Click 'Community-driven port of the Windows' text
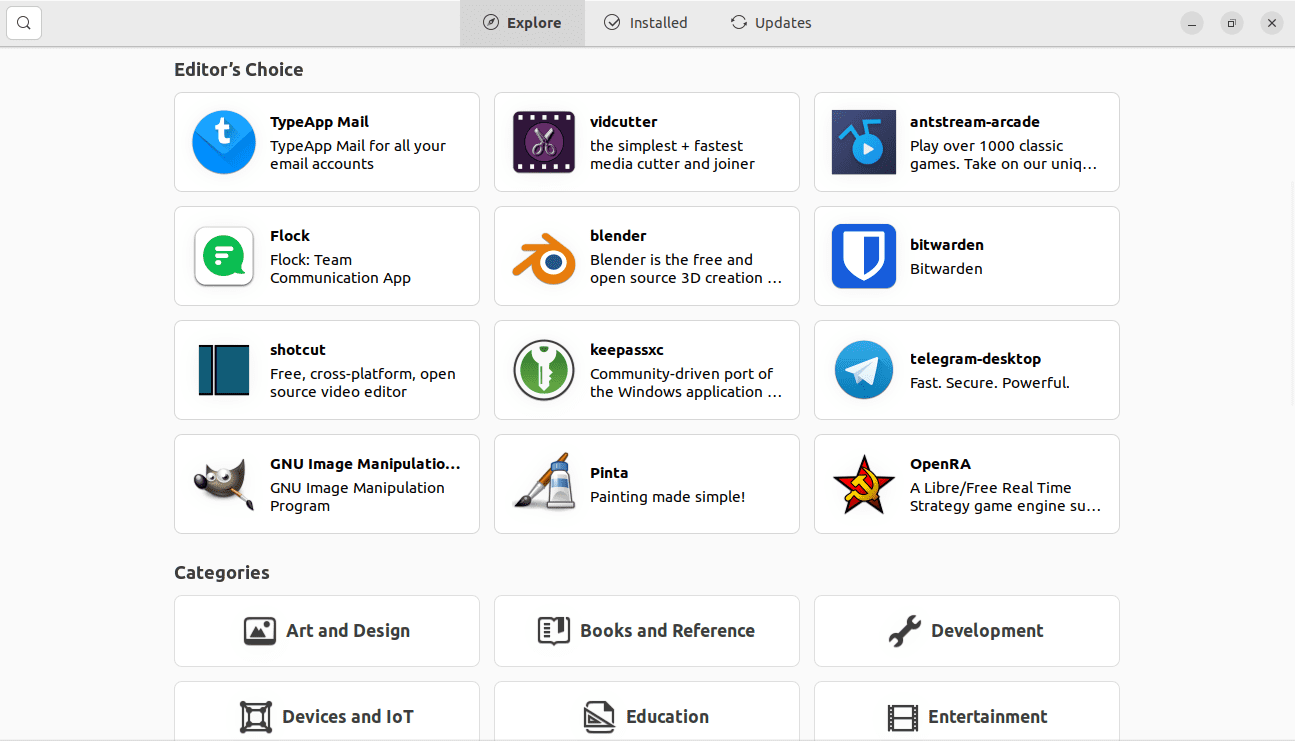Viewport: 1295px width, 741px height. pyautogui.click(x=686, y=383)
